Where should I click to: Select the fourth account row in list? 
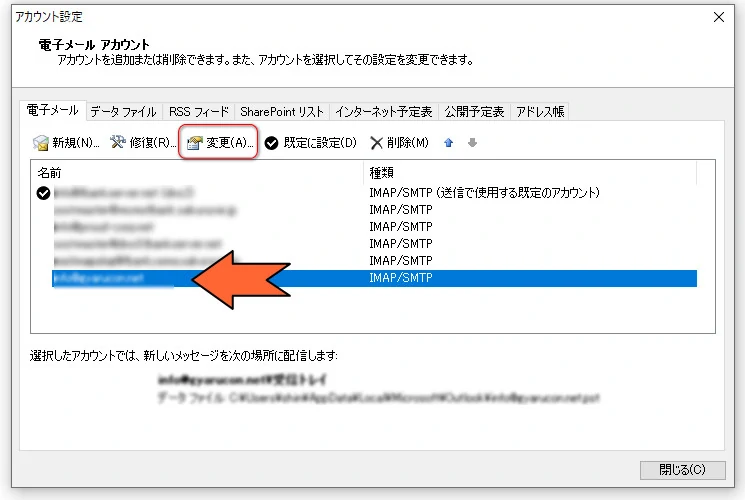(374, 244)
